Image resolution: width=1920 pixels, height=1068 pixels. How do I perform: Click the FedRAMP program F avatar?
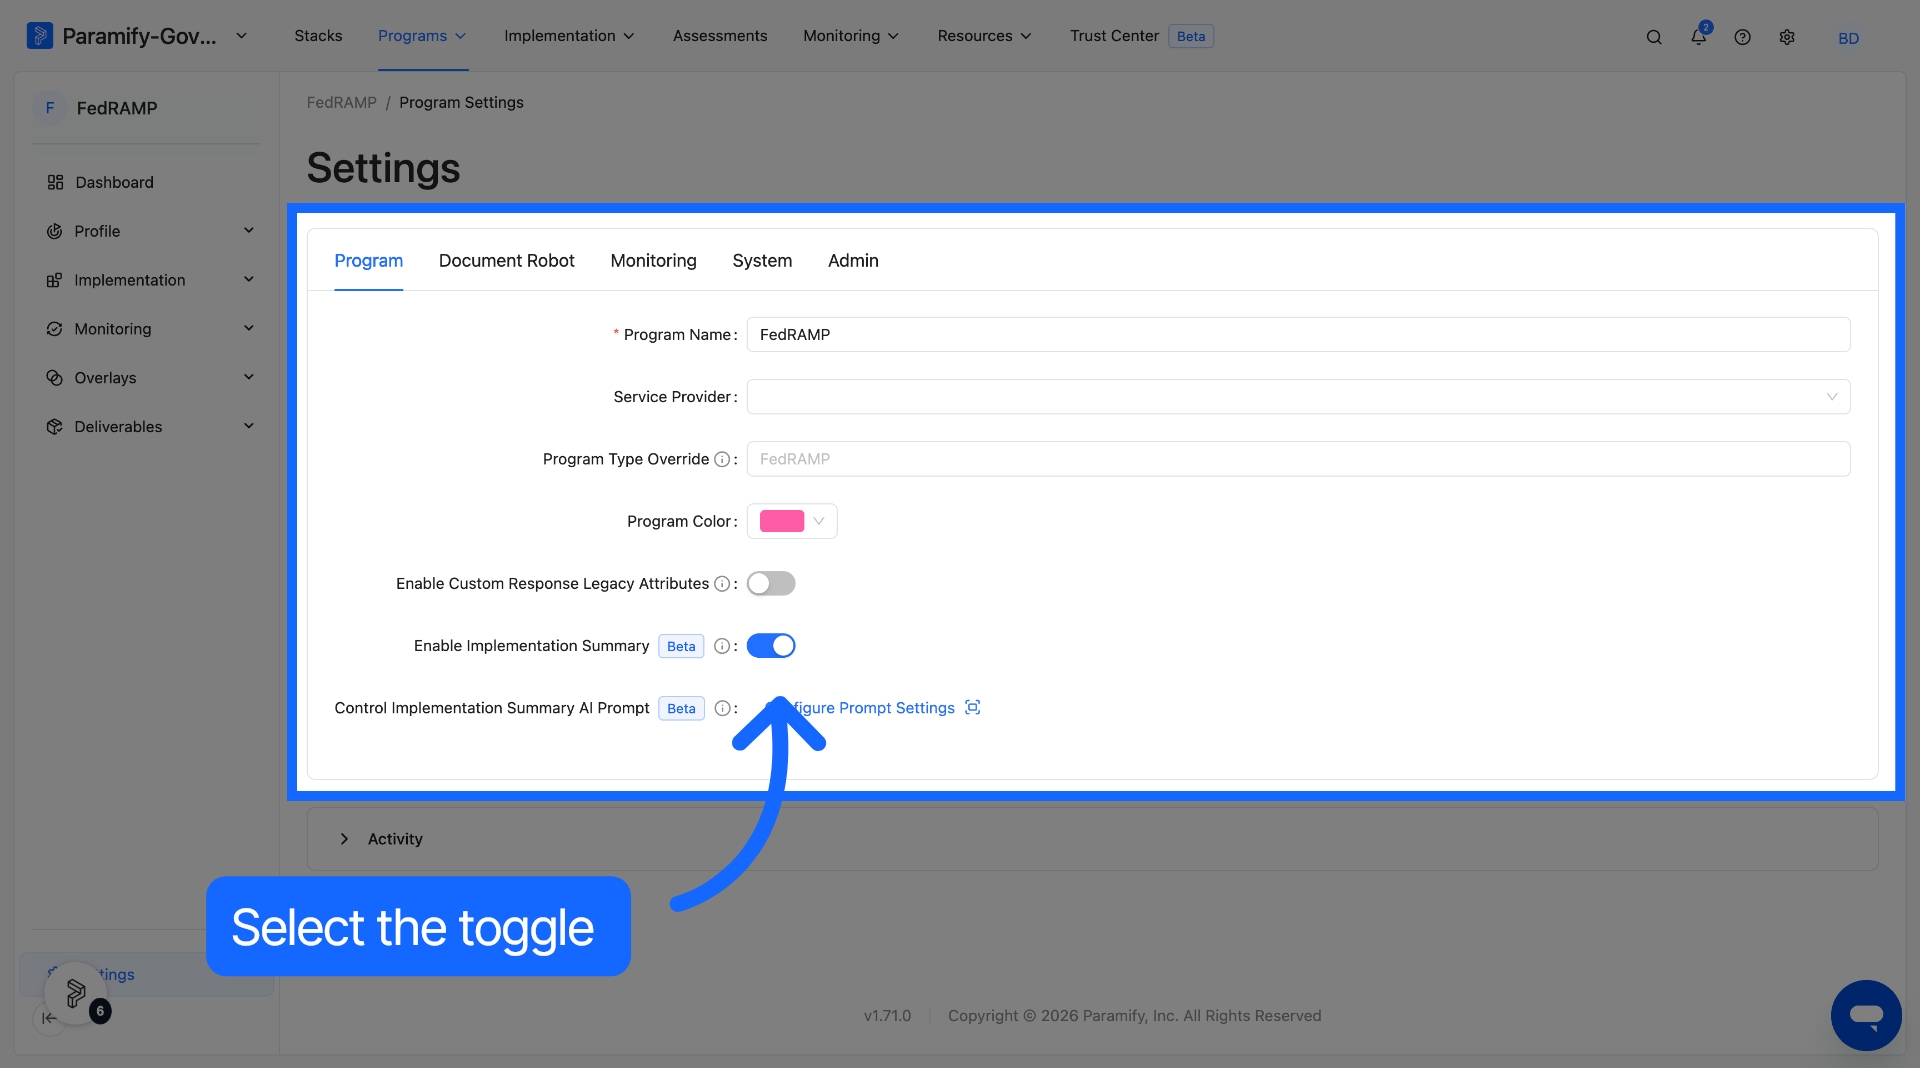click(x=50, y=108)
